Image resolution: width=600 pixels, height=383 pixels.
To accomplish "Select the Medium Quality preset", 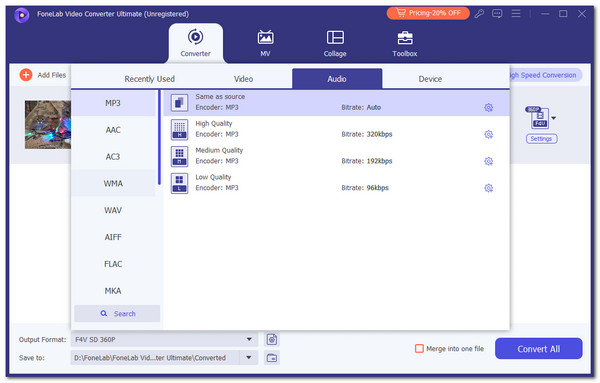I will 336,156.
